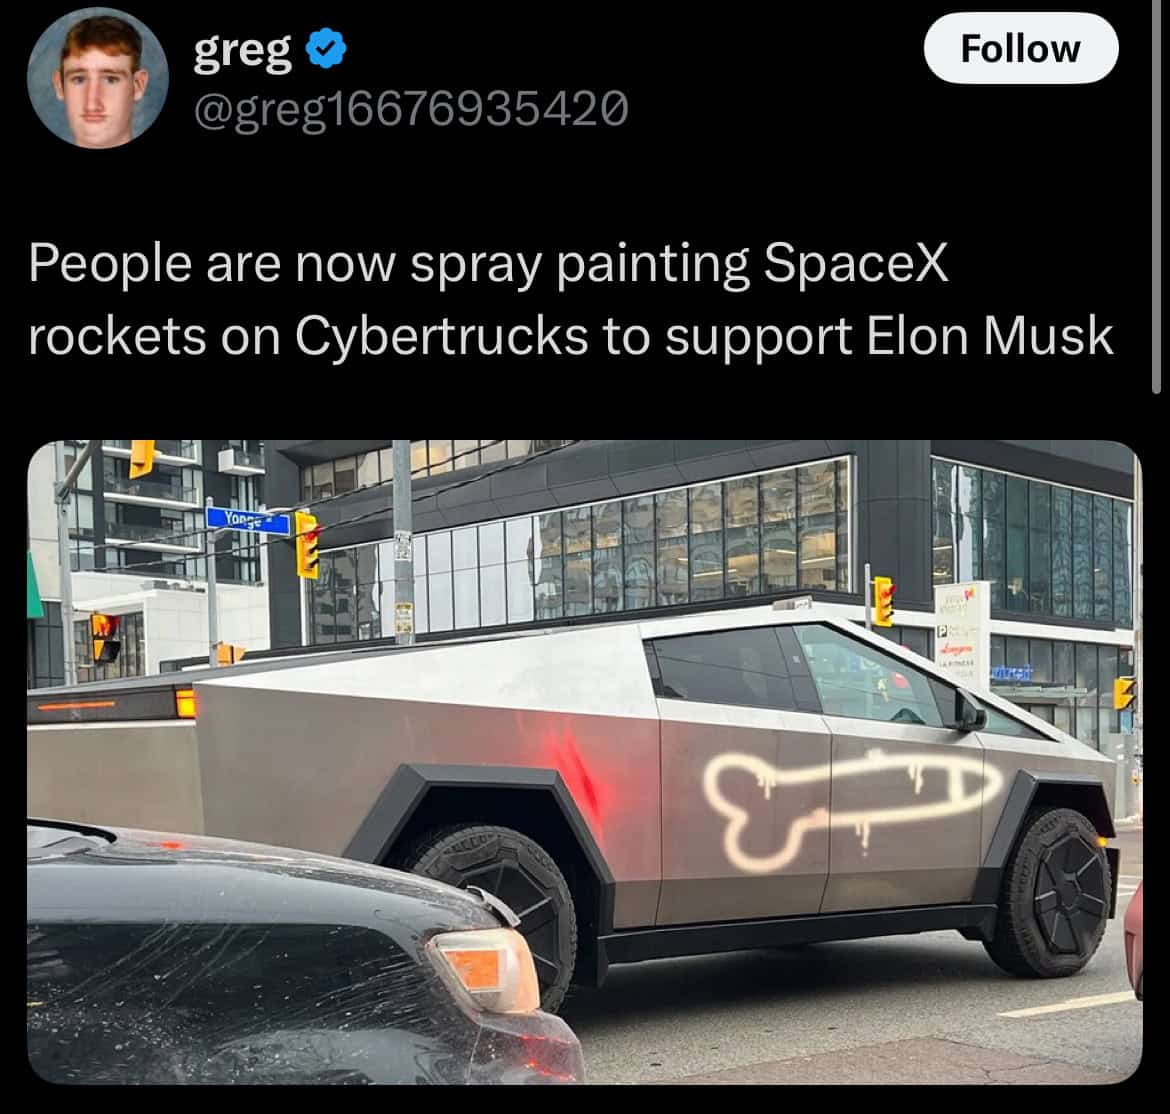Click the scrollbar on the right edge

tap(1156, 198)
